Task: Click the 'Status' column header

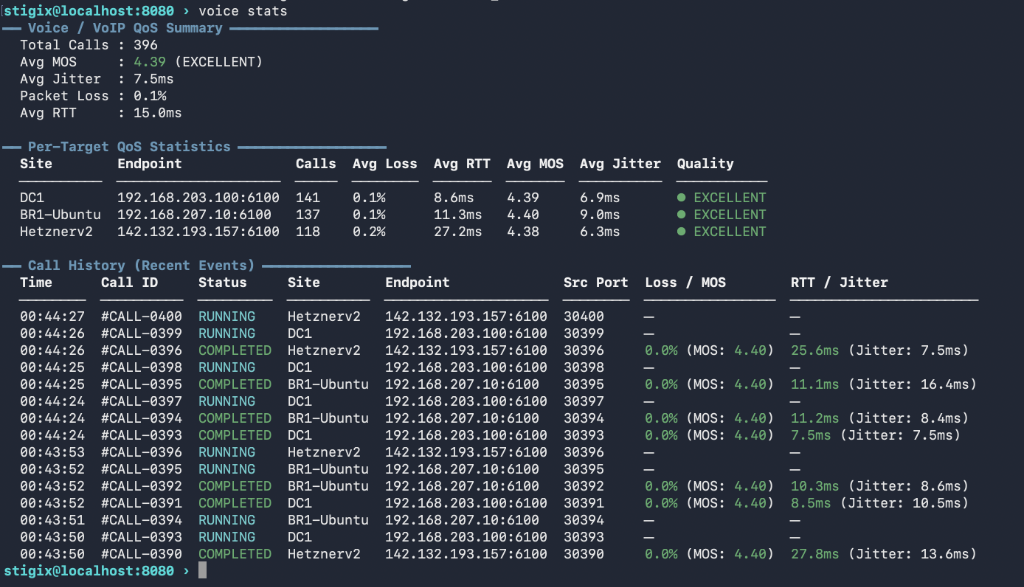Action: 223,283
